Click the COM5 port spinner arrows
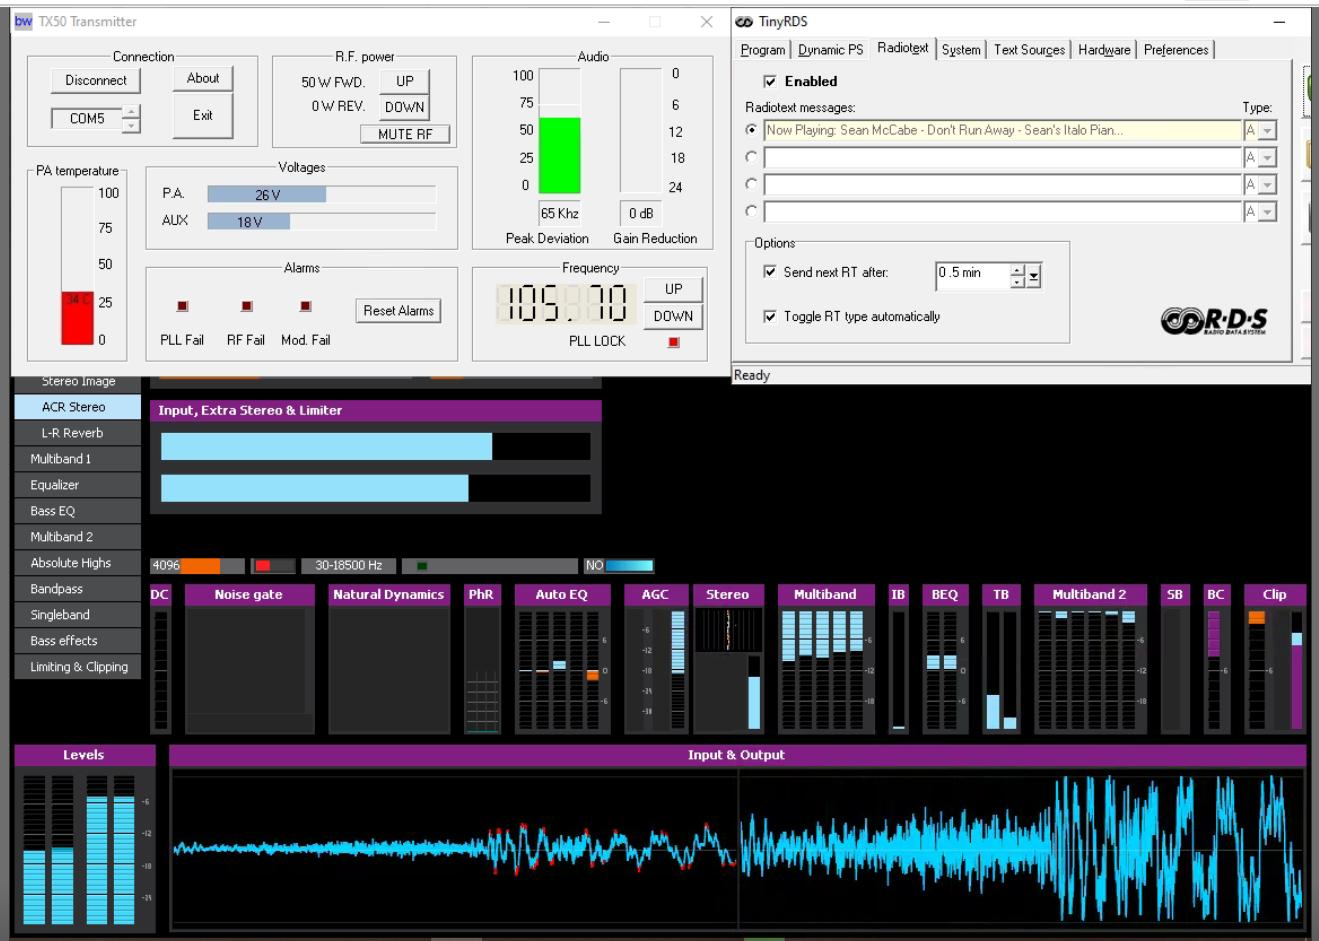The height and width of the screenshot is (941, 1319). point(131,119)
